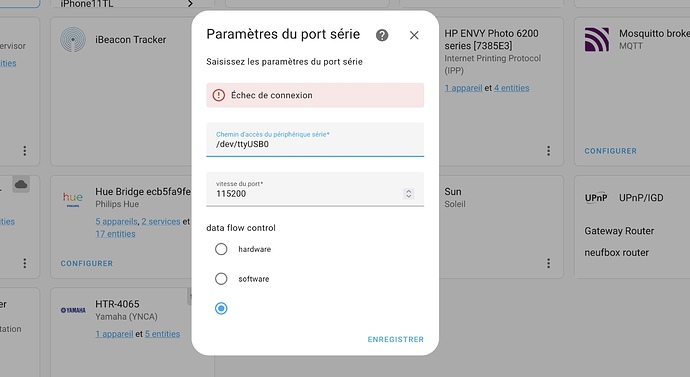Close the Paramètres du port série dialog

pos(414,35)
